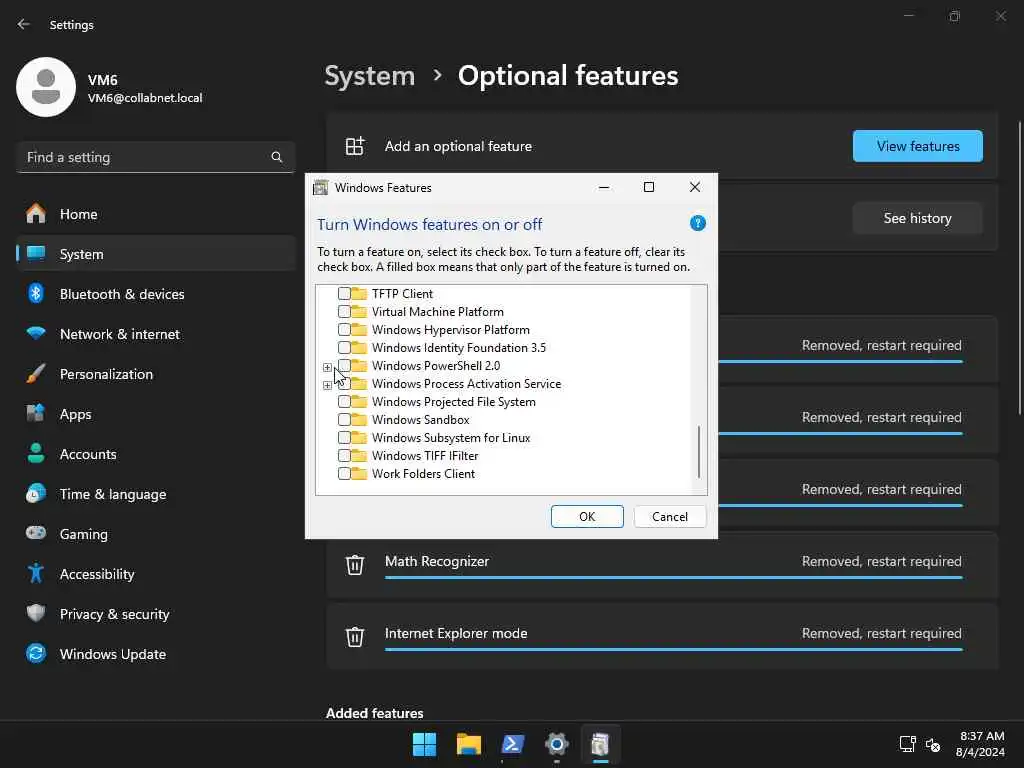
Task: Check the Work Folders Client box
Action: point(344,473)
